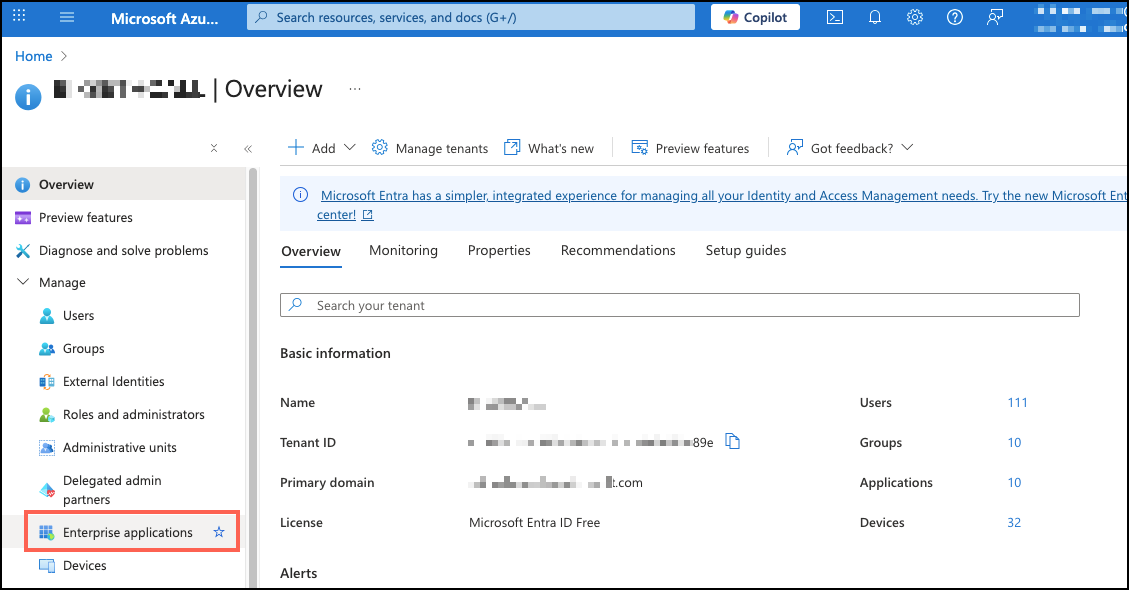1129x590 pixels.
Task: Click the help question mark icon
Action: point(954,17)
